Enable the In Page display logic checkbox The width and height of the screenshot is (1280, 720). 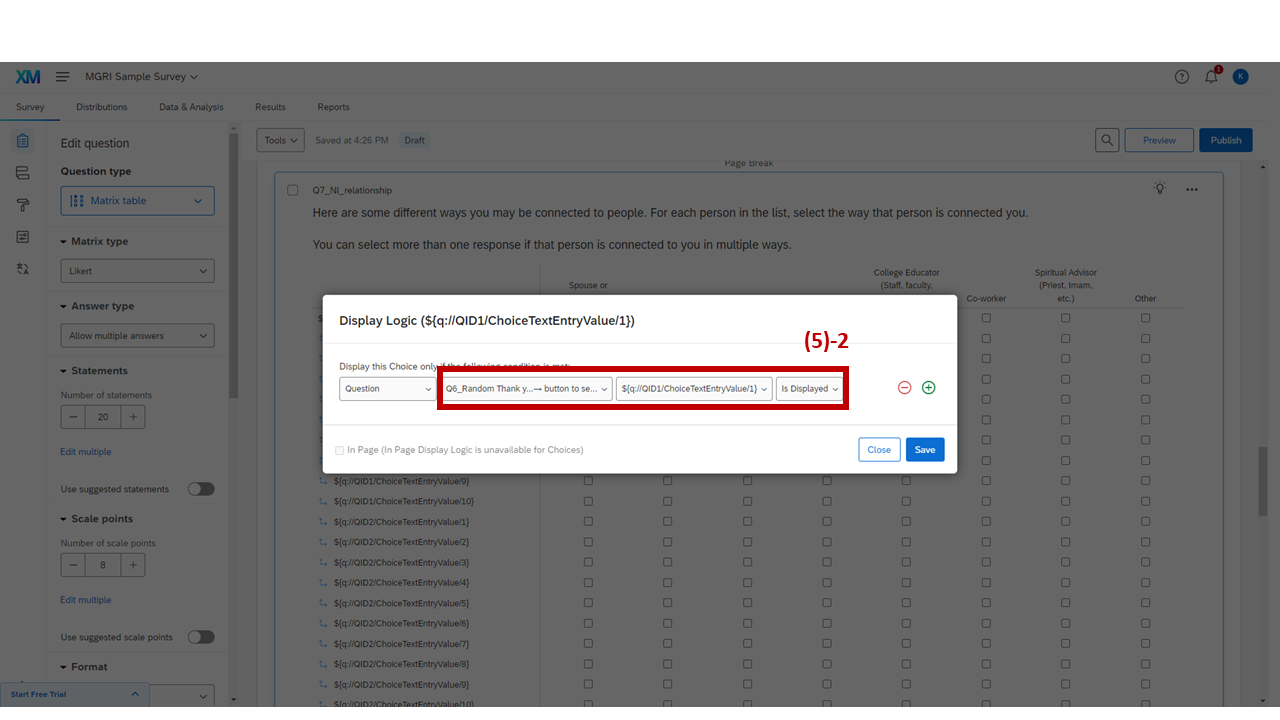point(340,450)
